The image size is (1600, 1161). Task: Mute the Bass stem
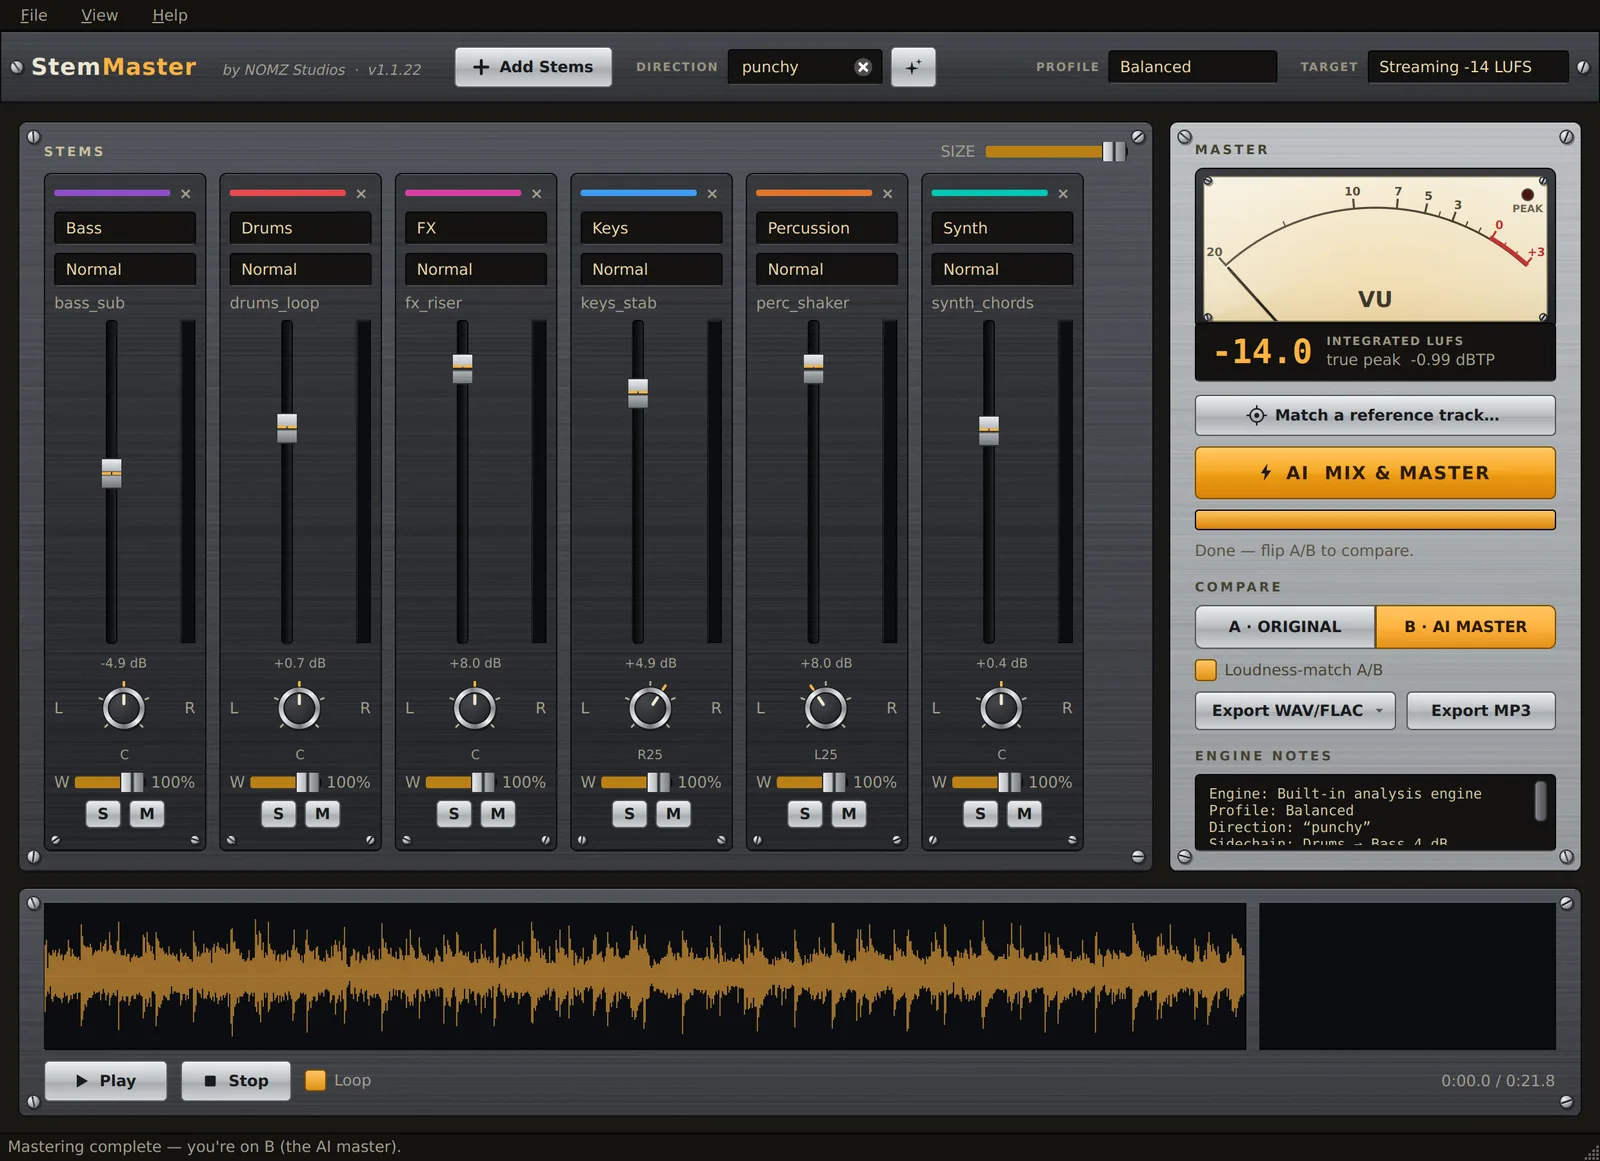click(147, 814)
